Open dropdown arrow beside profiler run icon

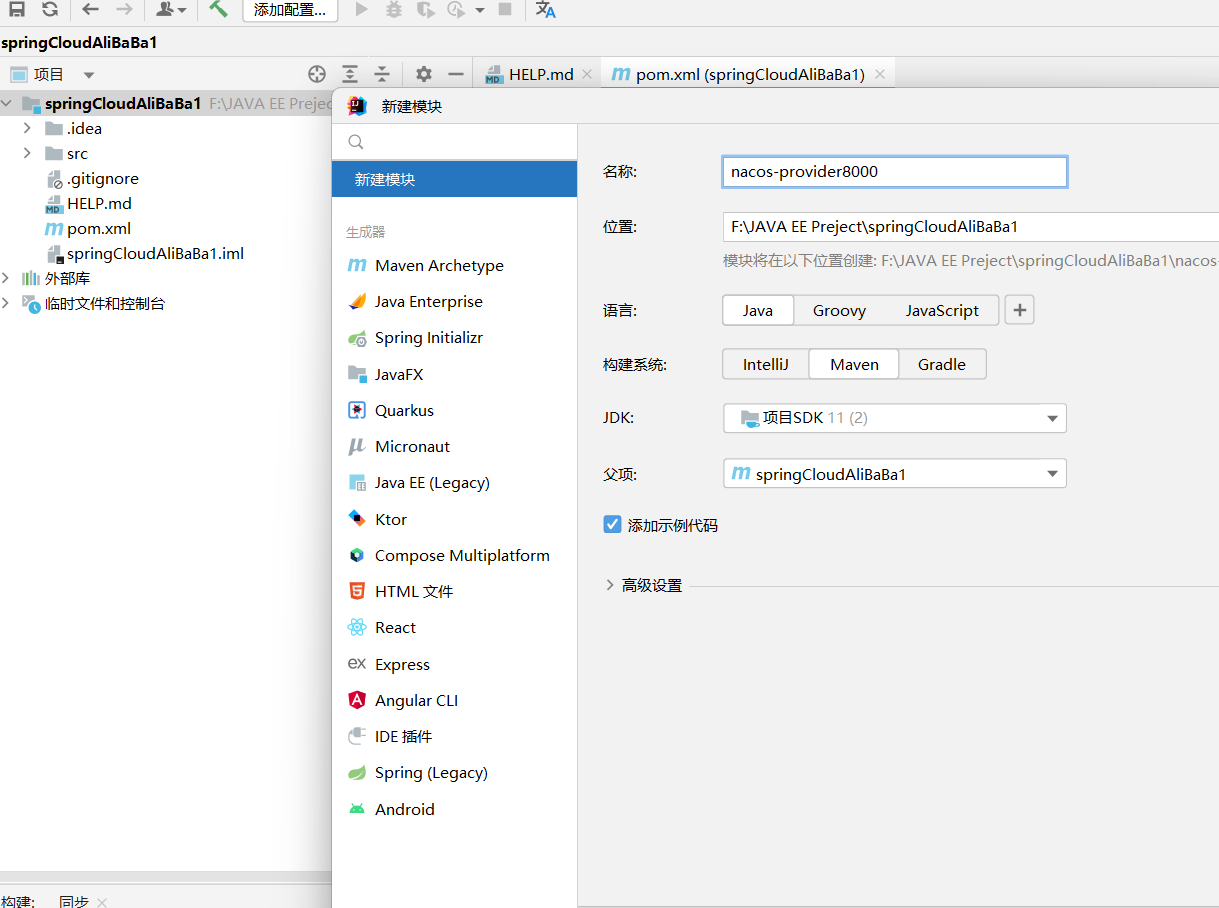pyautogui.click(x=480, y=10)
